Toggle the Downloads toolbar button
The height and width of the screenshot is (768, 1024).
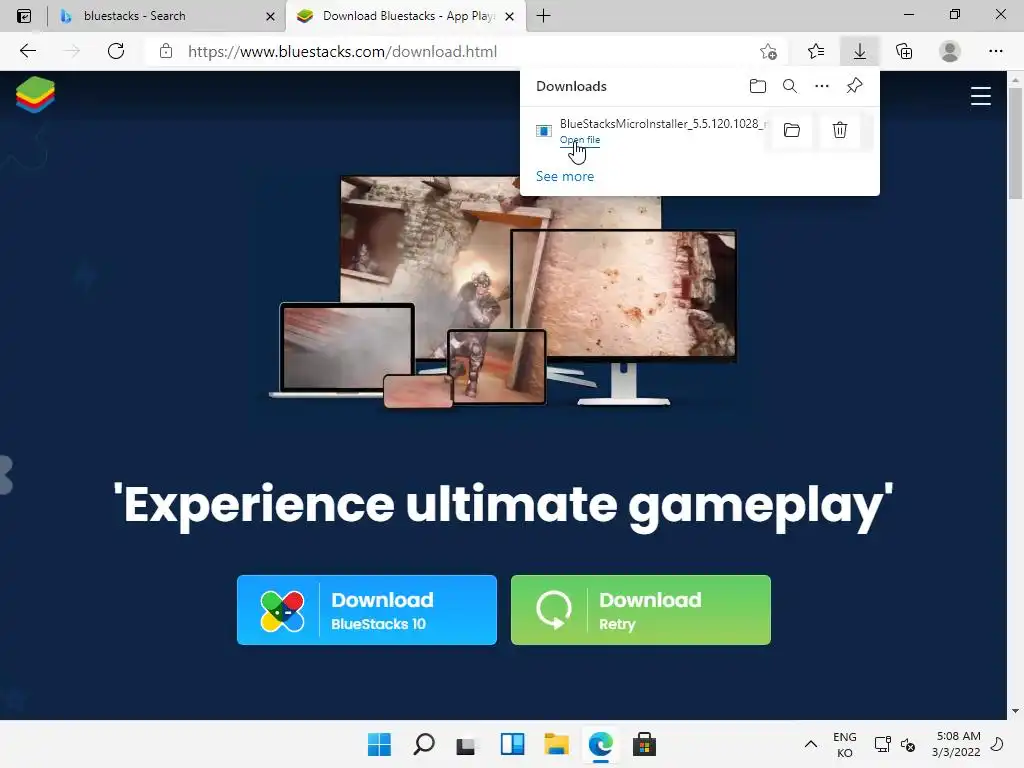(x=860, y=51)
